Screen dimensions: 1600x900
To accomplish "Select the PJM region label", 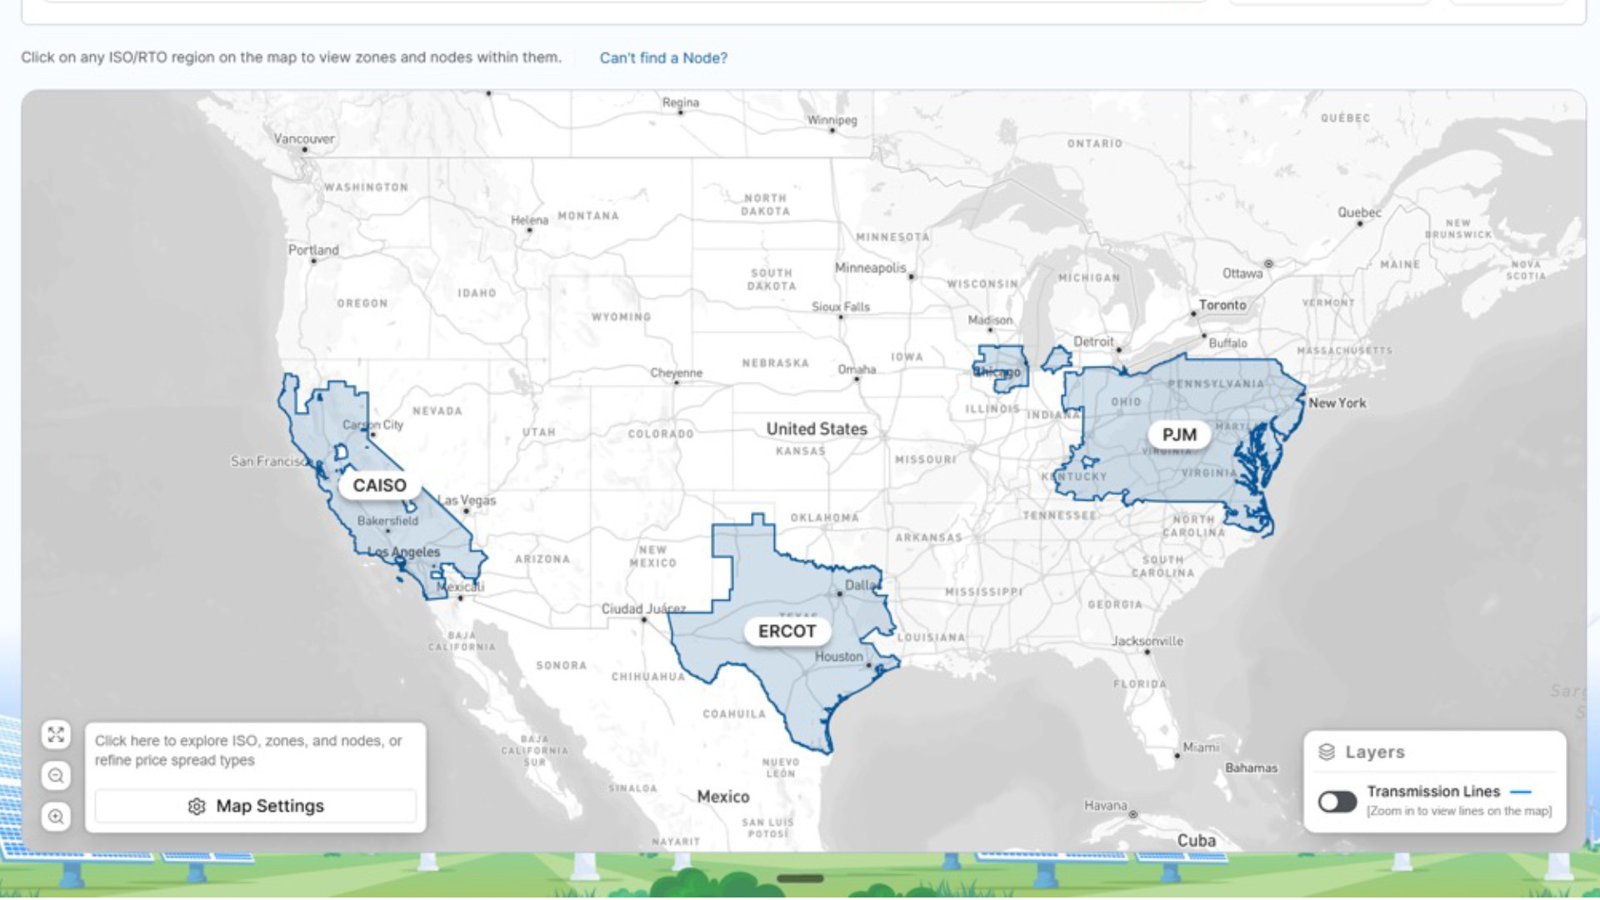I will pyautogui.click(x=1179, y=435).
